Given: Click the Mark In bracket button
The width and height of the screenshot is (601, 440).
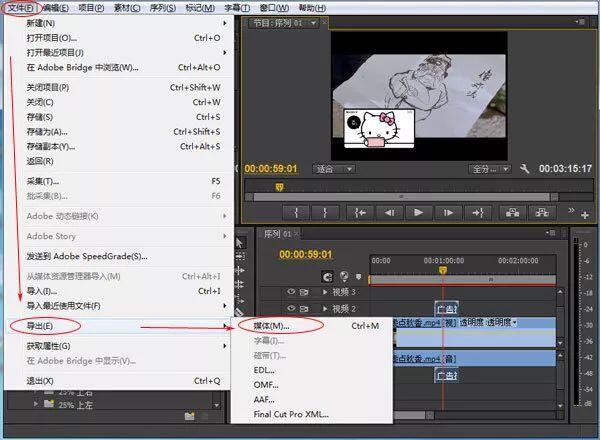Looking at the screenshot, I should (296, 212).
